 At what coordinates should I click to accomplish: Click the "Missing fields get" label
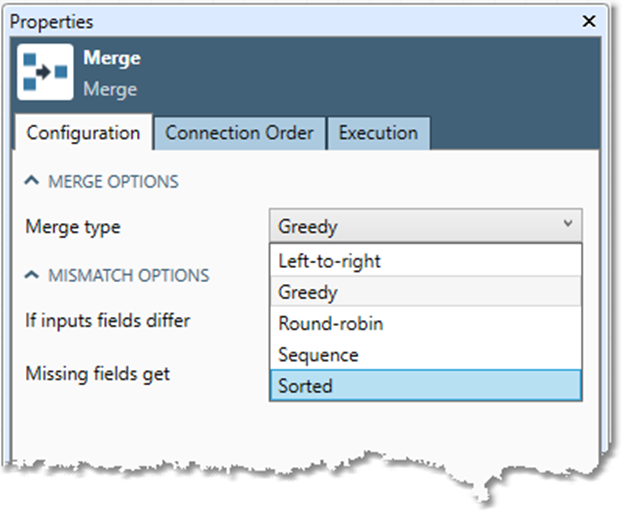[97, 374]
